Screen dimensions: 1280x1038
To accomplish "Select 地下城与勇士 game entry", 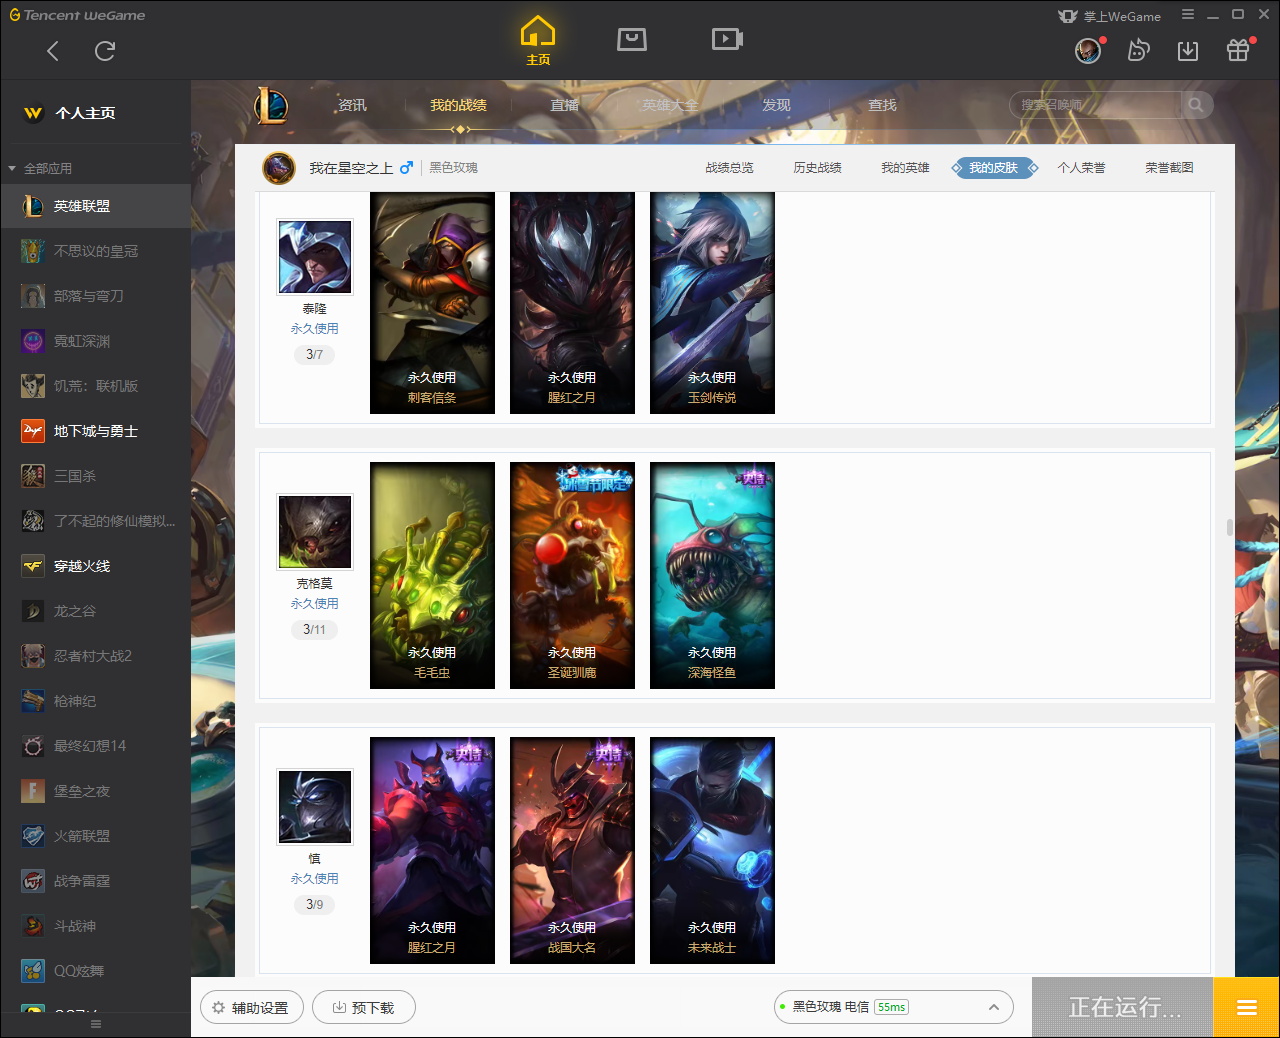I will 96,431.
